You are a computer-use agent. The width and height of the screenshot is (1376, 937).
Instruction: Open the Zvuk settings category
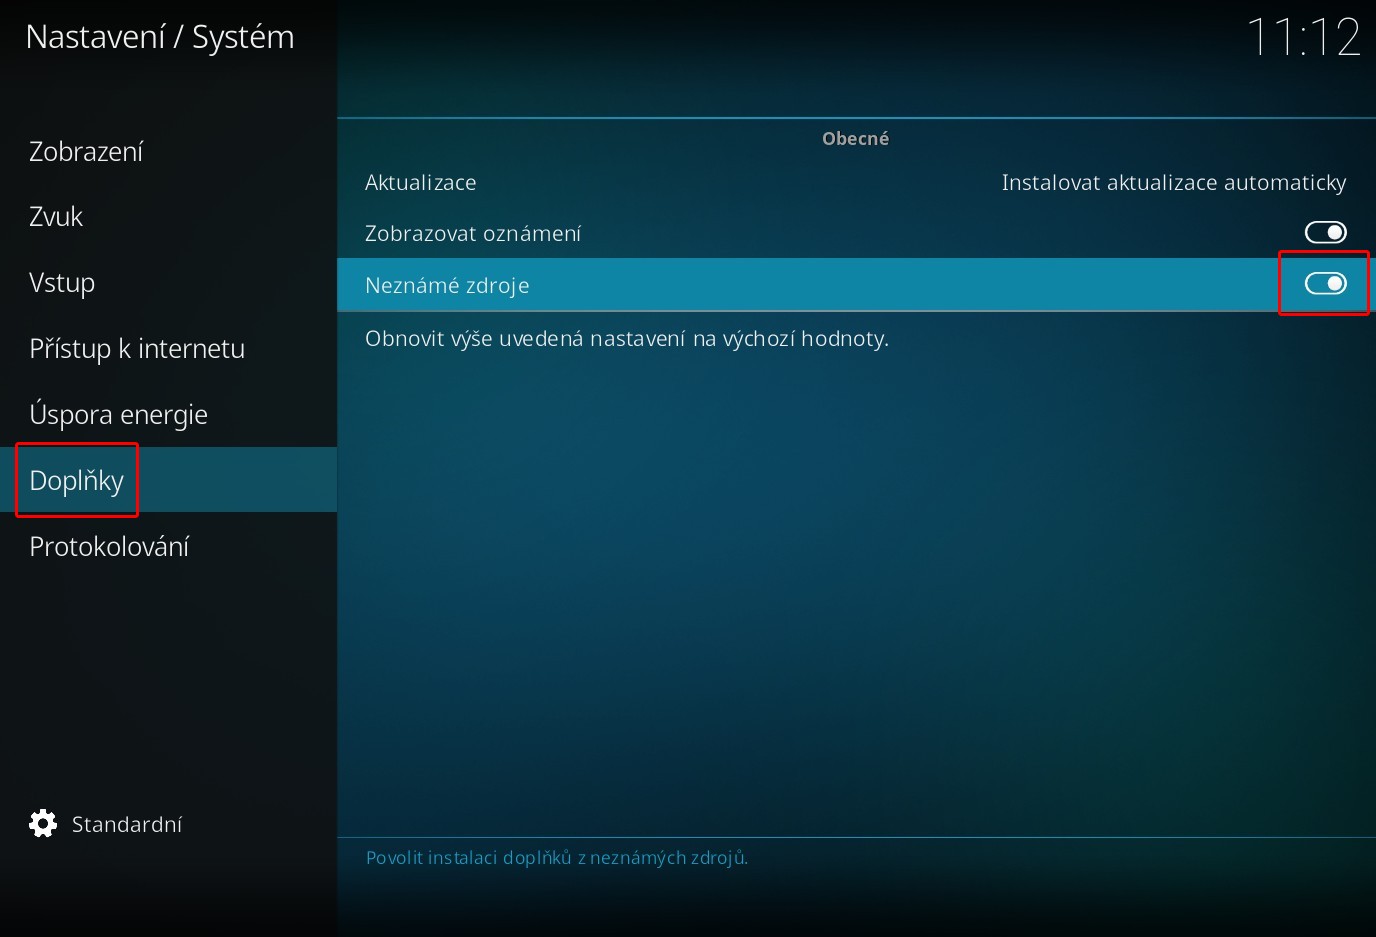tap(56, 216)
